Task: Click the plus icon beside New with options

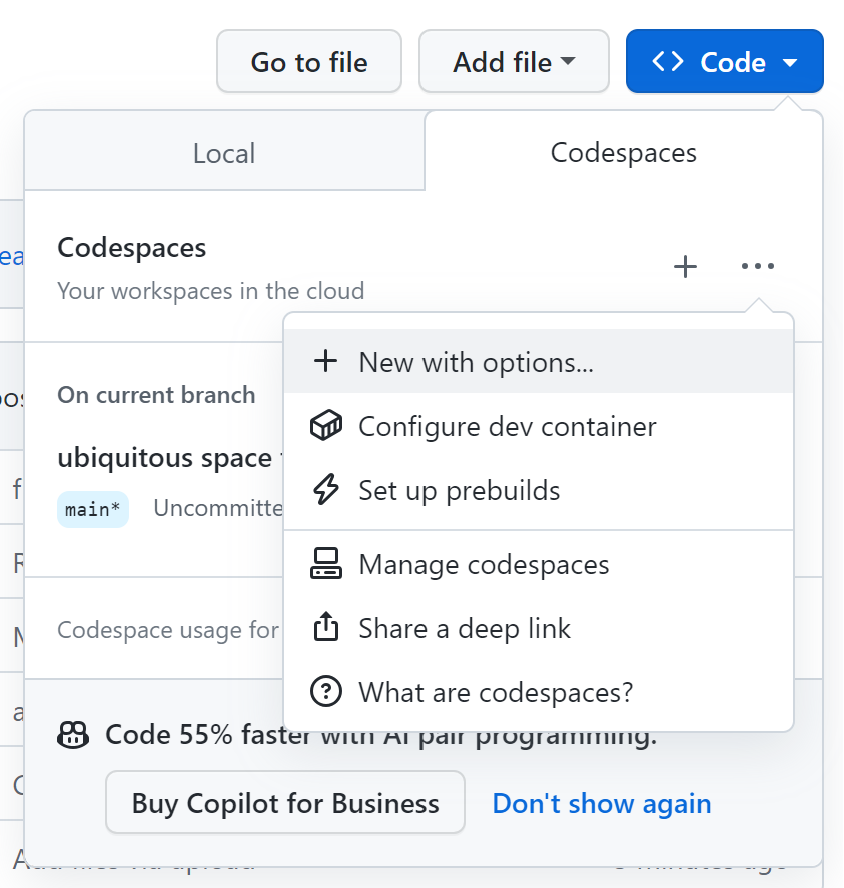Action: tap(326, 361)
